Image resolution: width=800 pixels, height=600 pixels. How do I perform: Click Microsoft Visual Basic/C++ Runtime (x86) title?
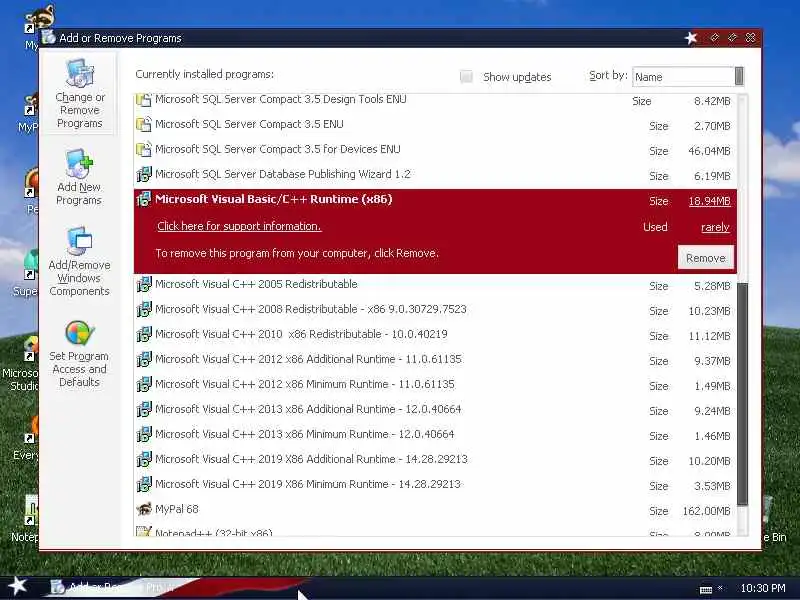click(x=273, y=199)
